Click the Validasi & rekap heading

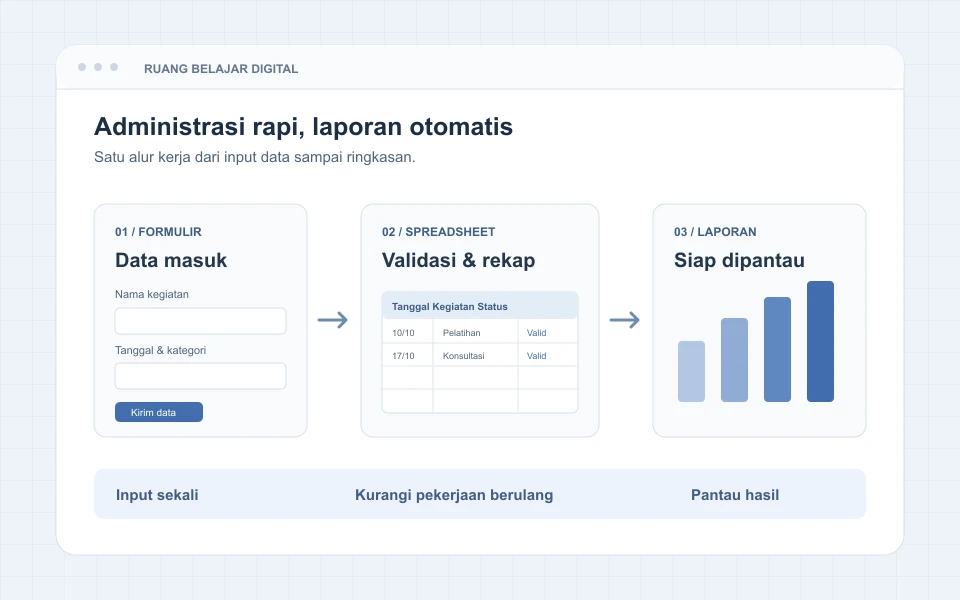459,260
